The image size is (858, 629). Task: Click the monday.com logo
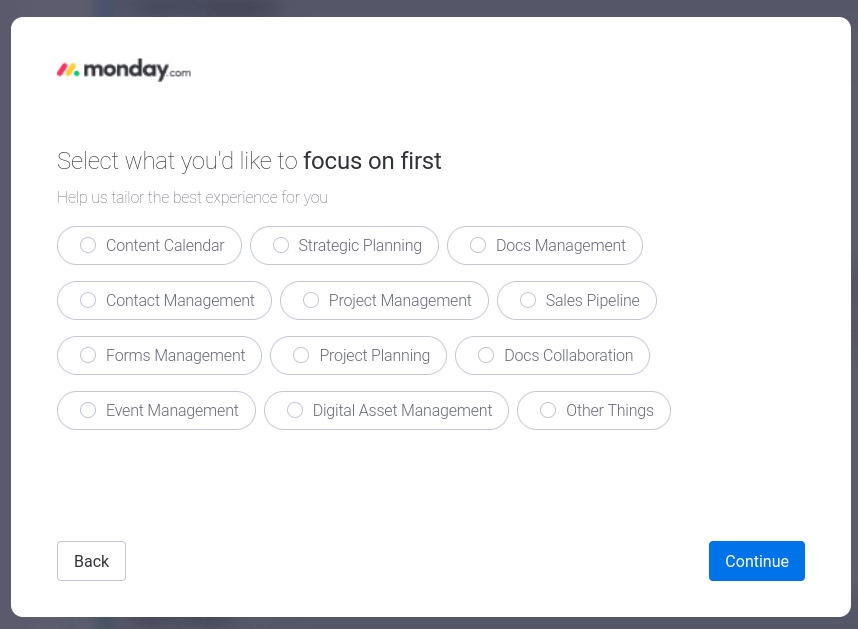point(123,70)
